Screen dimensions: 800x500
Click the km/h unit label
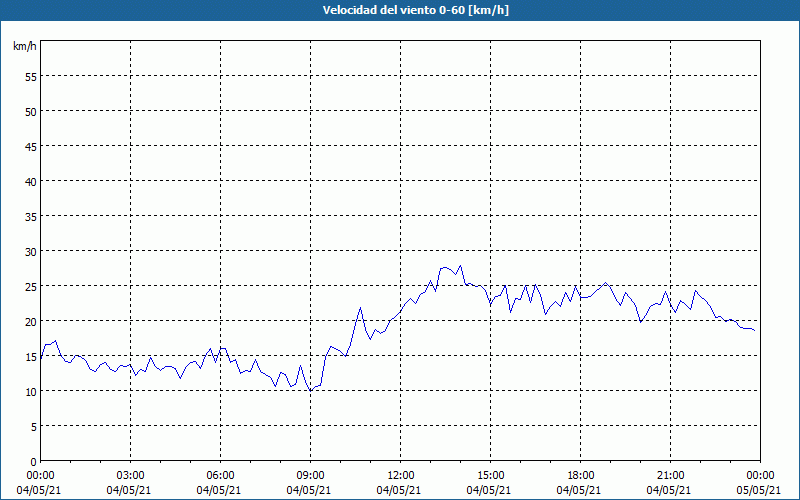point(25,46)
